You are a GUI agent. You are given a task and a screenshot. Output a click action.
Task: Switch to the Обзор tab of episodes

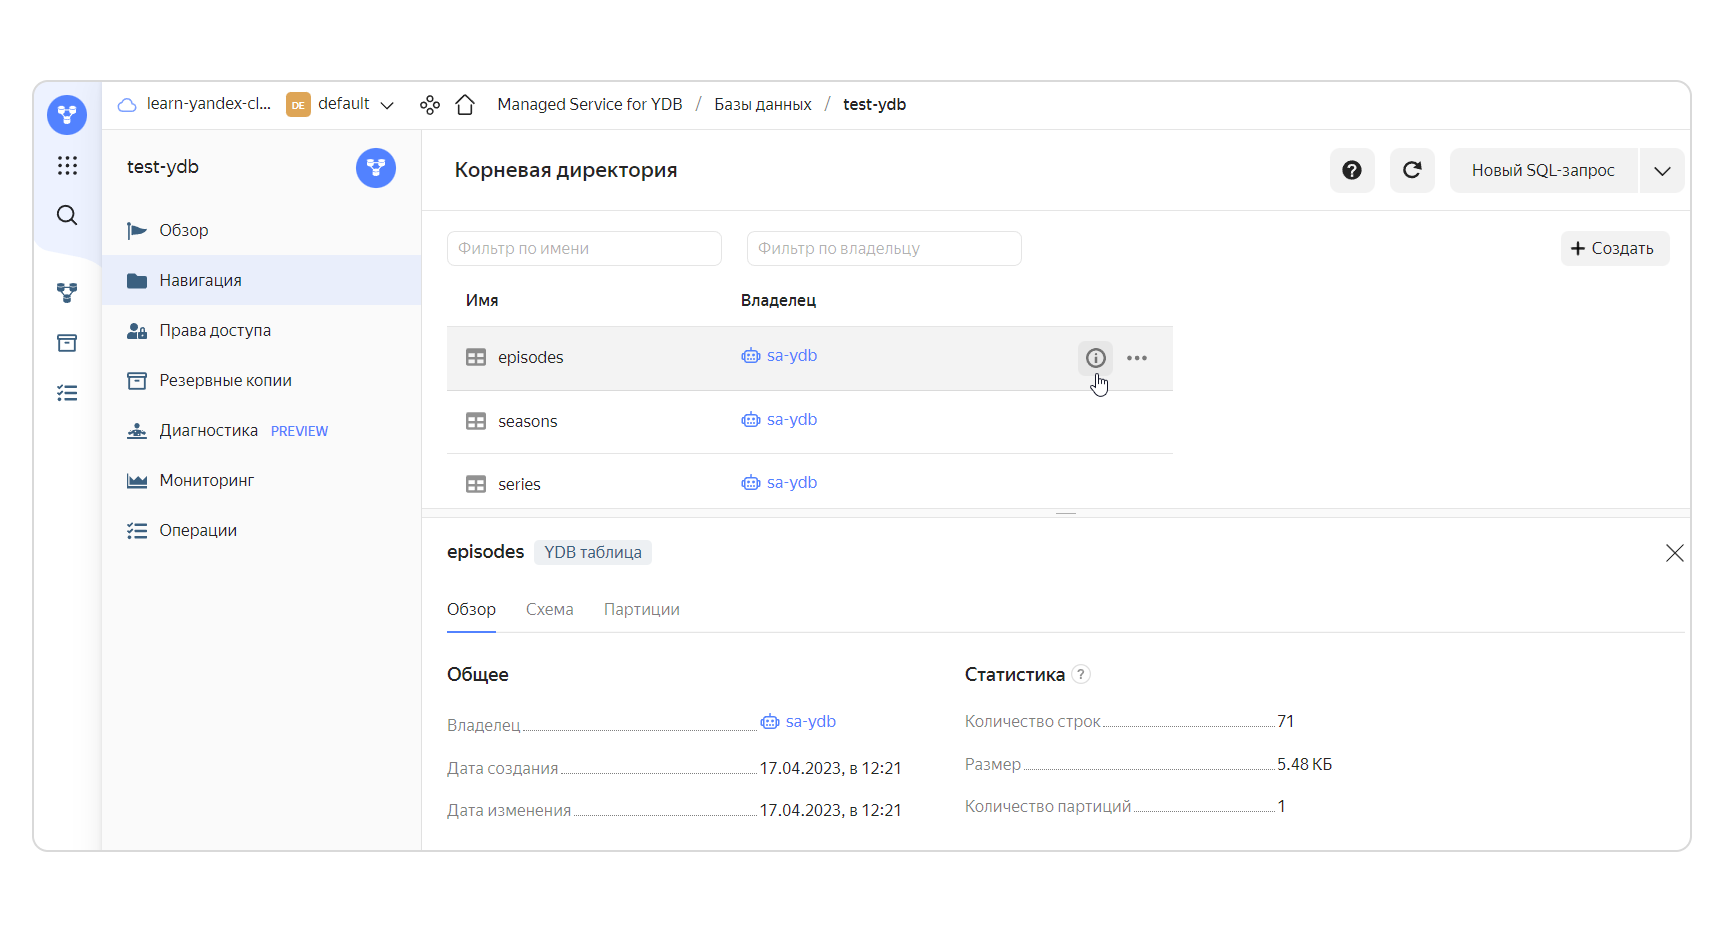(x=471, y=609)
